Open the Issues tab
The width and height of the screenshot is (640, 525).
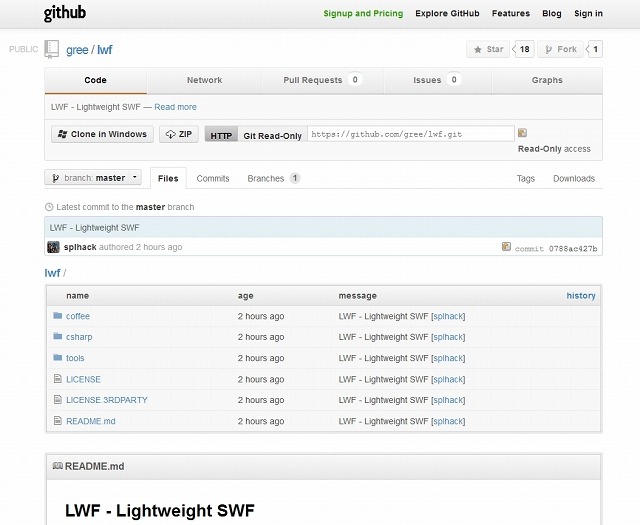(x=438, y=80)
